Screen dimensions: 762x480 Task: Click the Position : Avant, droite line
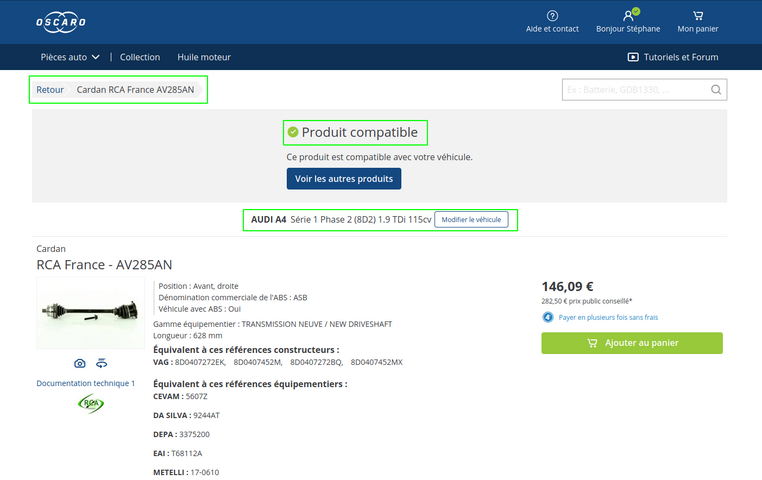tap(198, 286)
